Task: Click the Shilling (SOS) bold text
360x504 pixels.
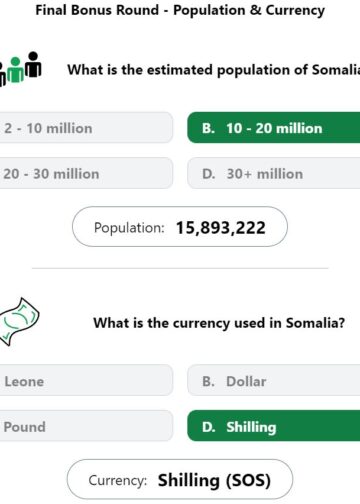Action: pyautogui.click(x=214, y=480)
